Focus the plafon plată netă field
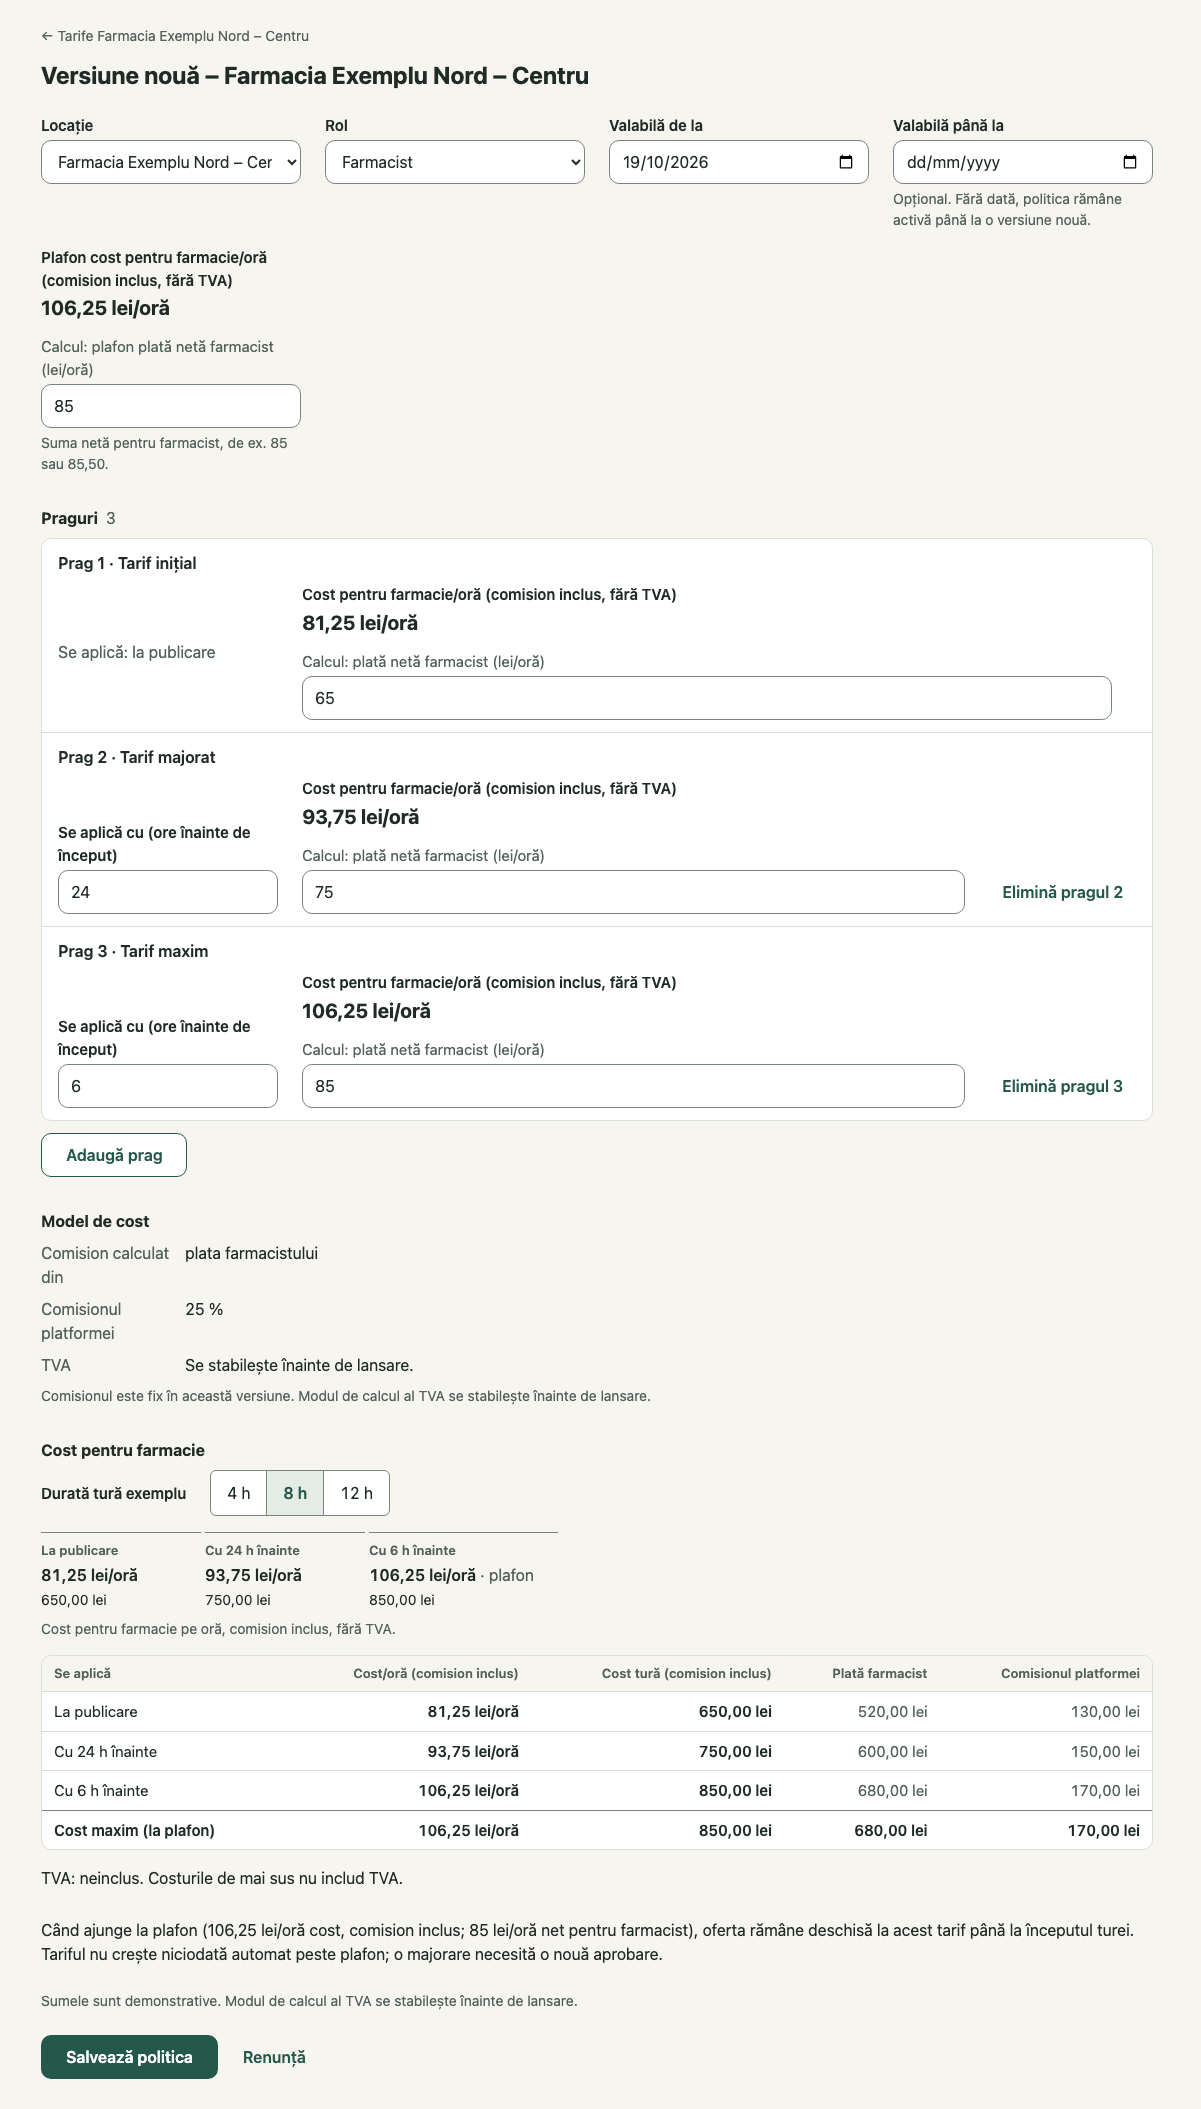The width and height of the screenshot is (1201, 2109). [171, 406]
